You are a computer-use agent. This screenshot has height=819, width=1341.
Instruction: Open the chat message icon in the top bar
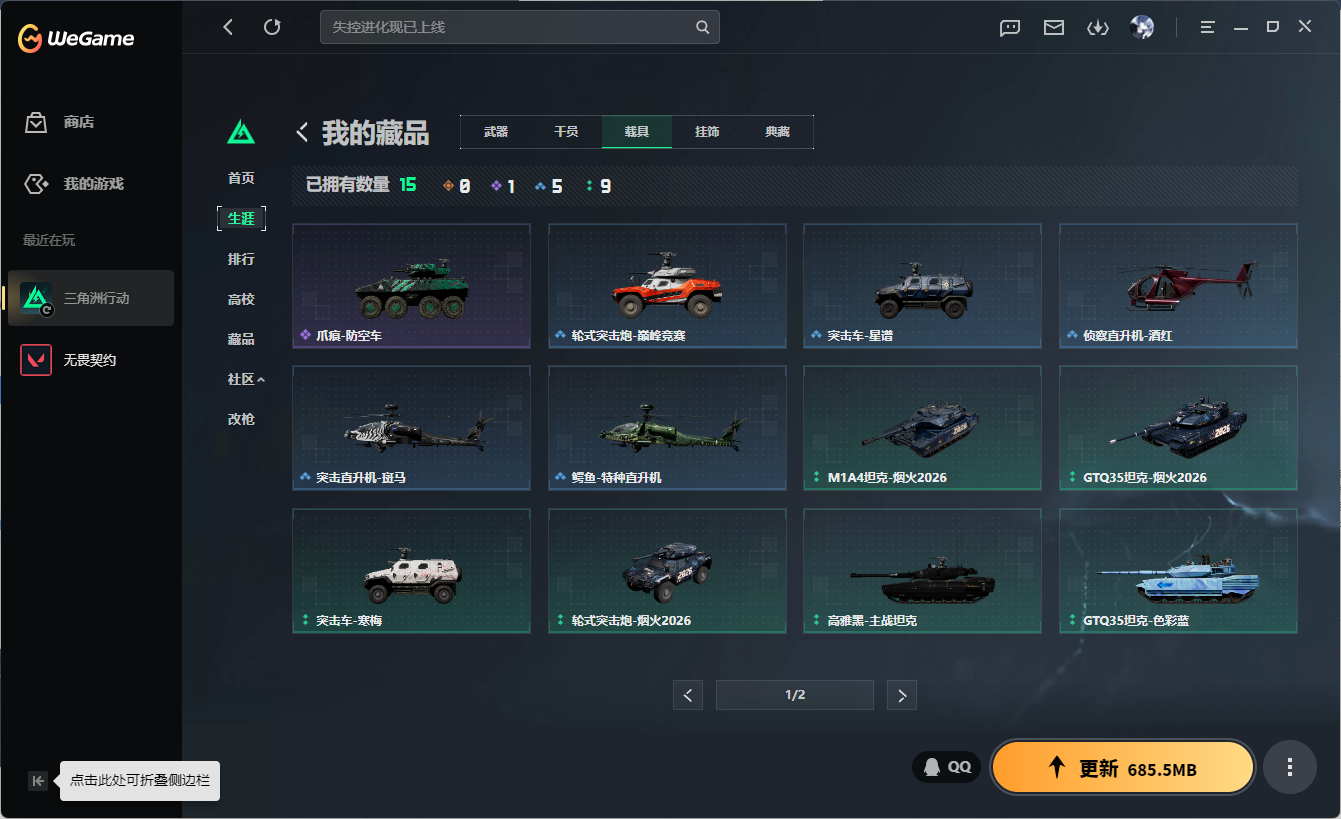(1010, 28)
